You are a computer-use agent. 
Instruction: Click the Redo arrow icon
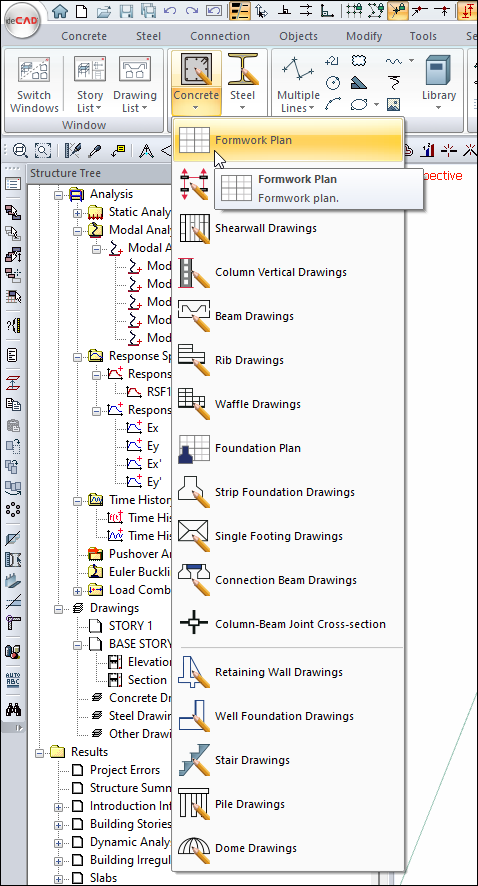point(192,11)
